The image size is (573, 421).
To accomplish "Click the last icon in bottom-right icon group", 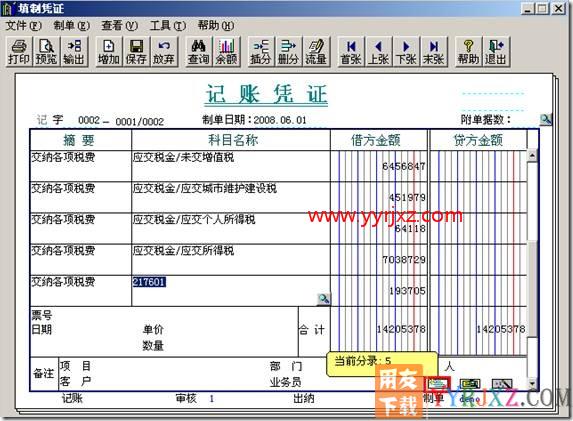I will [x=502, y=383].
